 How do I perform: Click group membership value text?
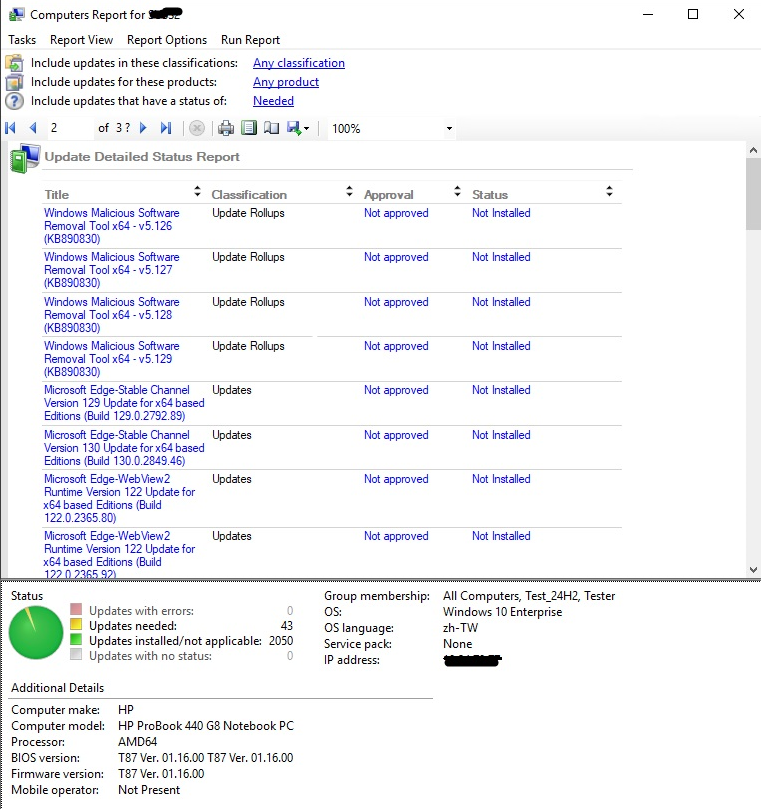529,596
